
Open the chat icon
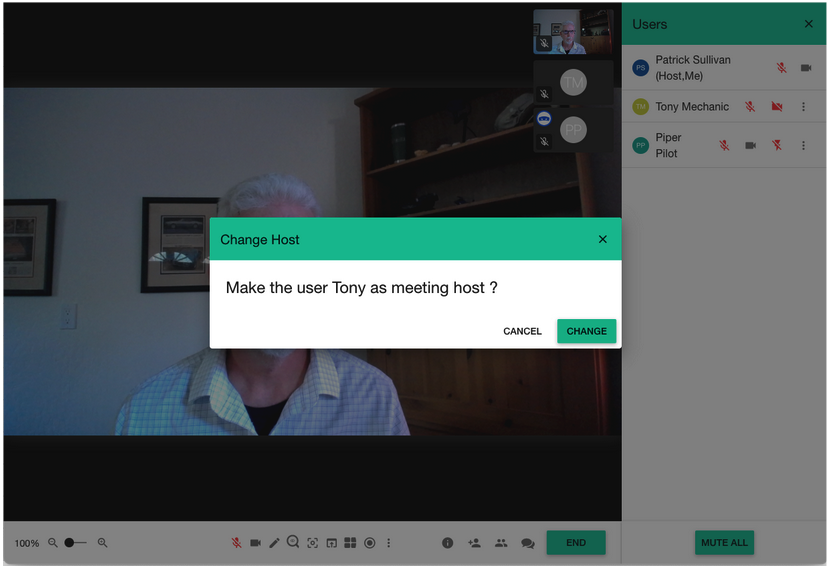tap(528, 543)
